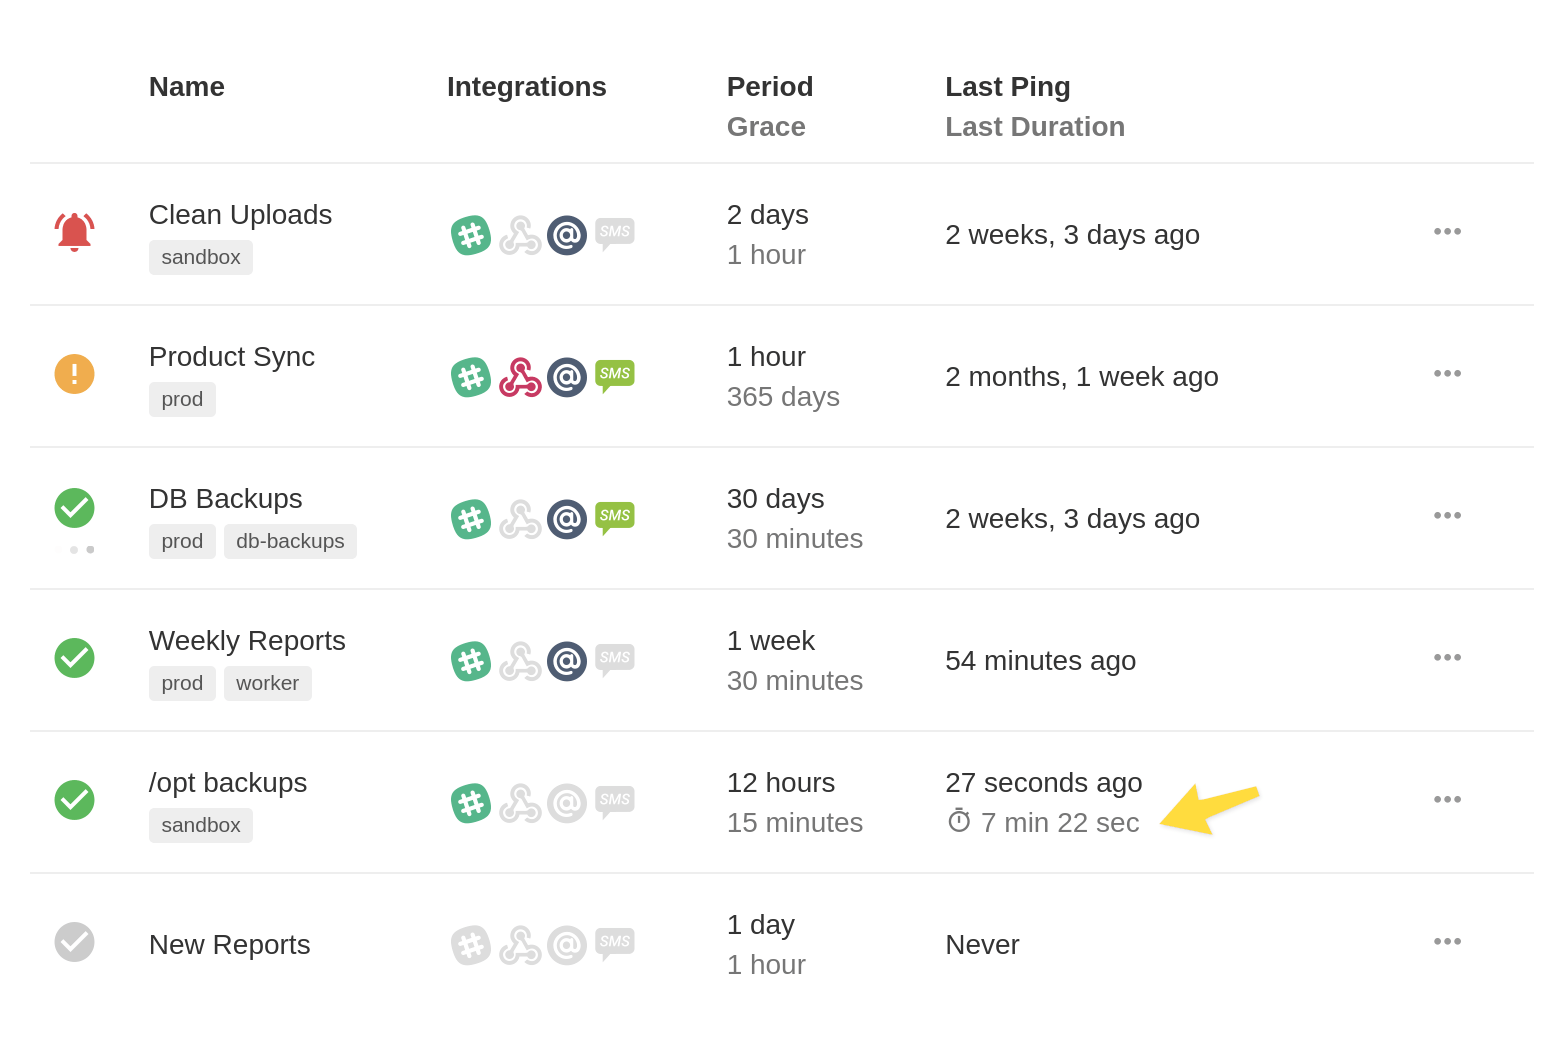Click the Name column header

[x=187, y=87]
